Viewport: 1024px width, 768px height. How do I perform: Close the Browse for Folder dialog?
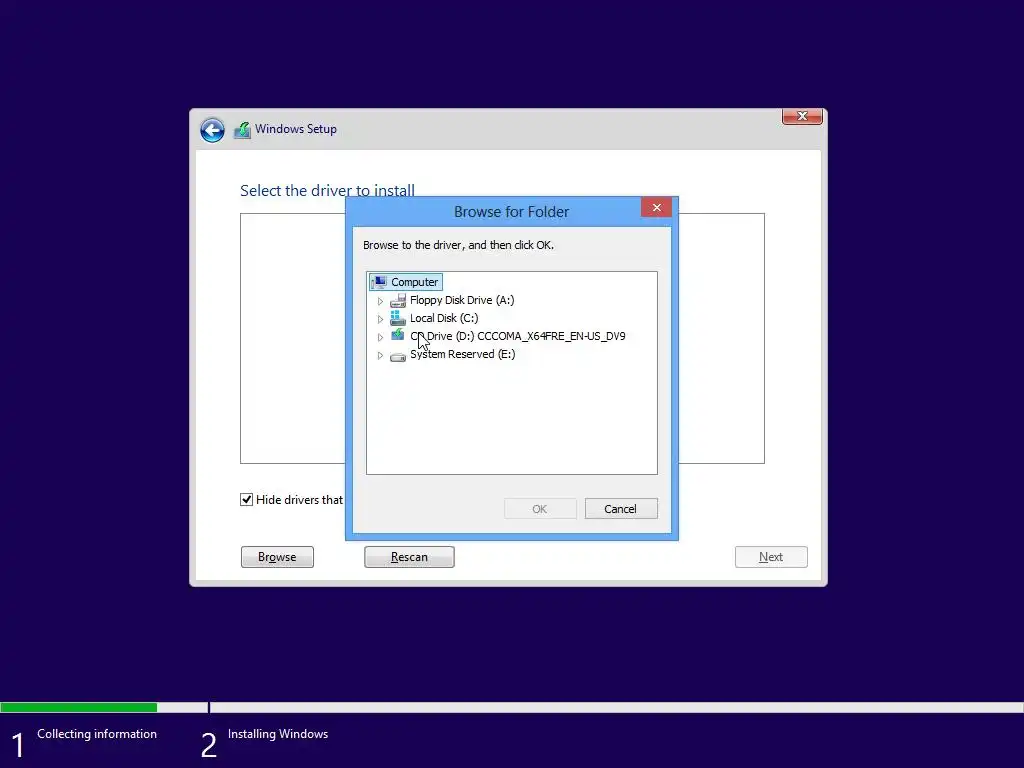pos(656,208)
